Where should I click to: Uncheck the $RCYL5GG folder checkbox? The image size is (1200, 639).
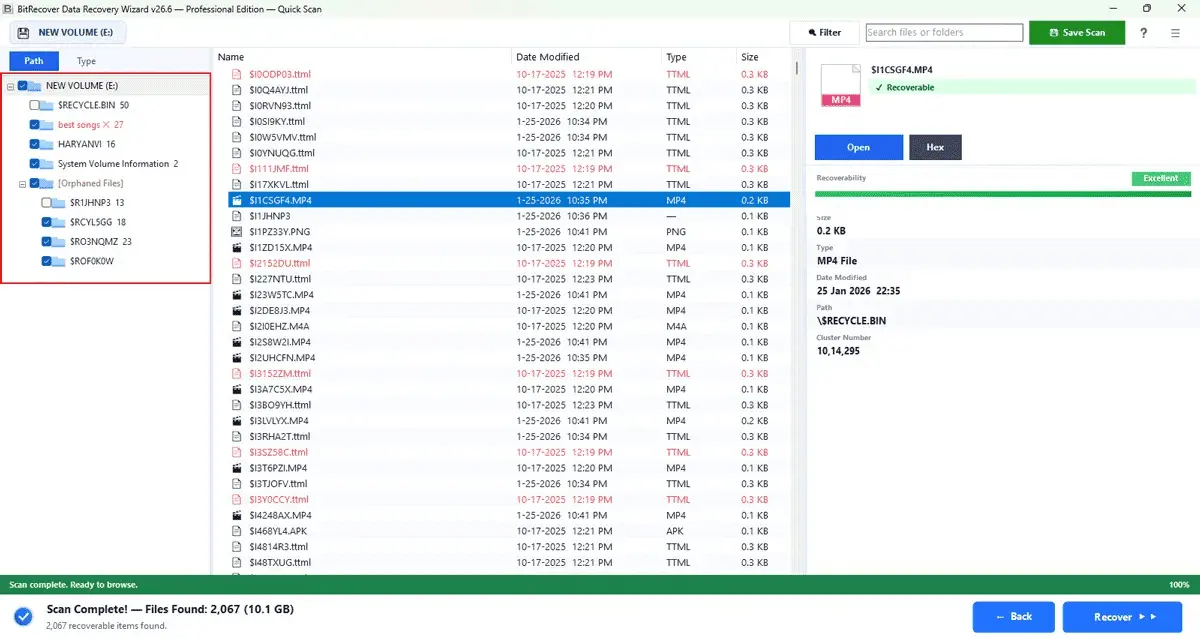[47, 222]
